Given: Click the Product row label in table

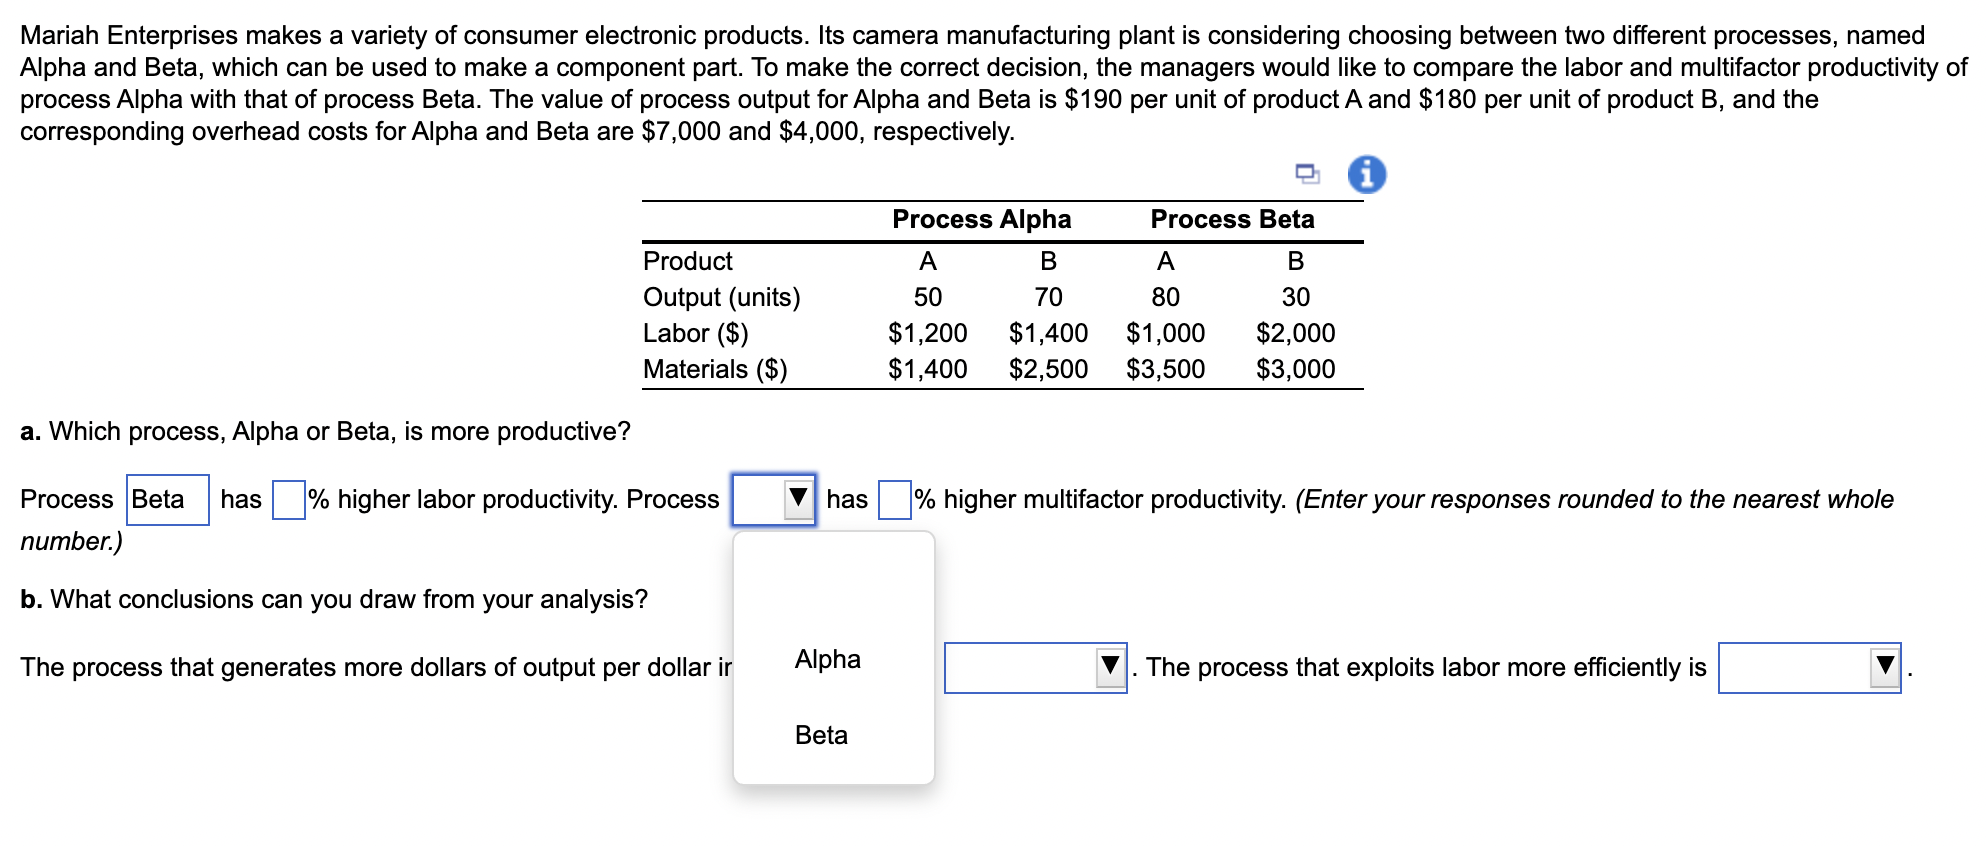Looking at the screenshot, I should 687,261.
